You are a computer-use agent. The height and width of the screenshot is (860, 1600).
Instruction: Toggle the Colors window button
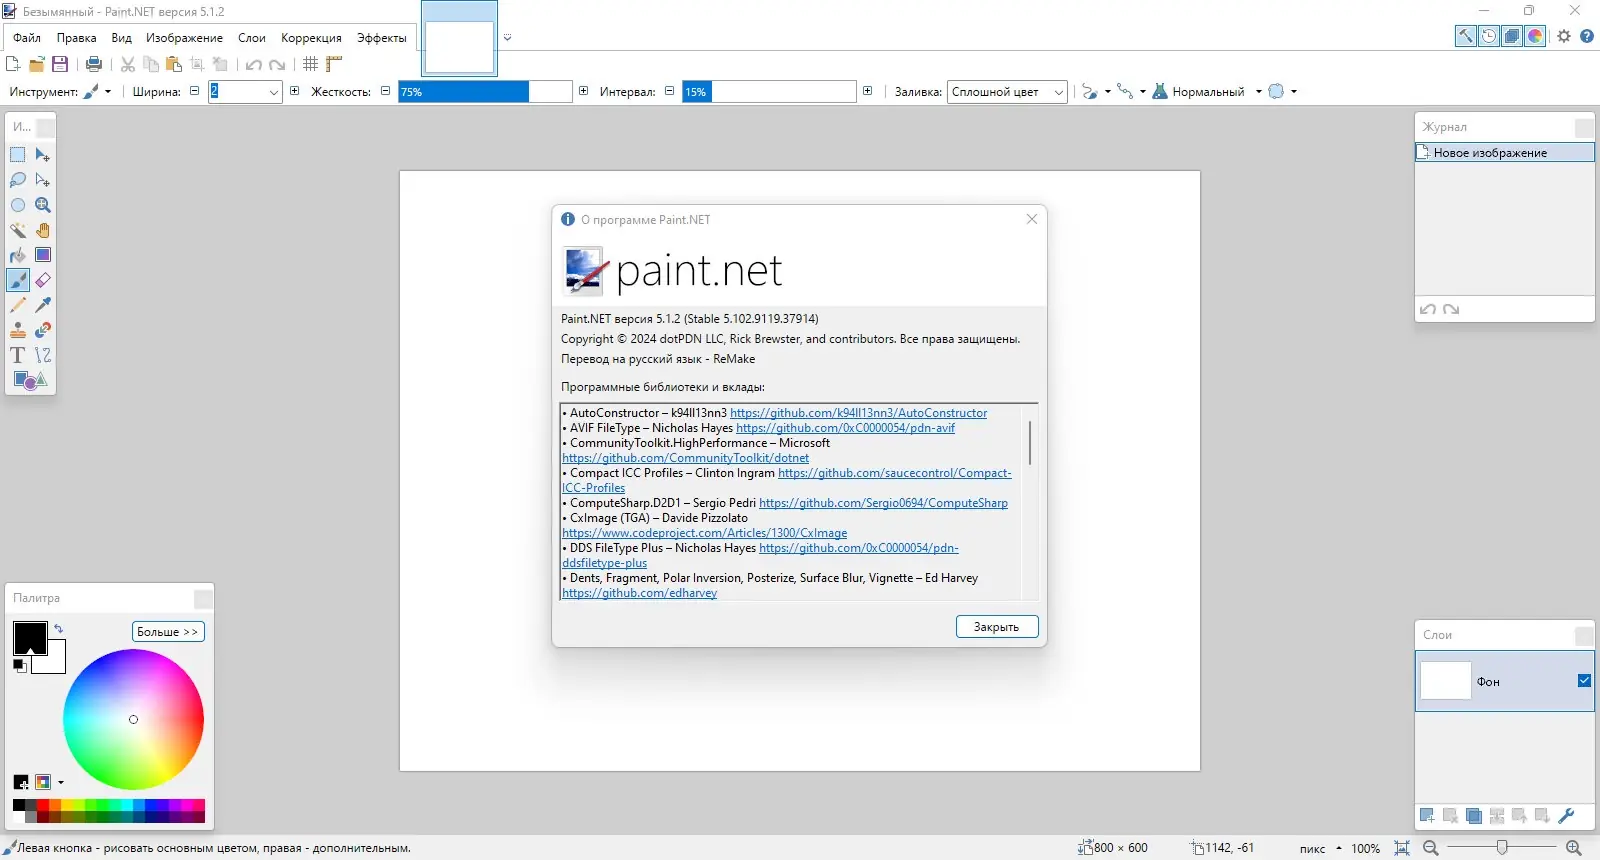(x=1535, y=36)
